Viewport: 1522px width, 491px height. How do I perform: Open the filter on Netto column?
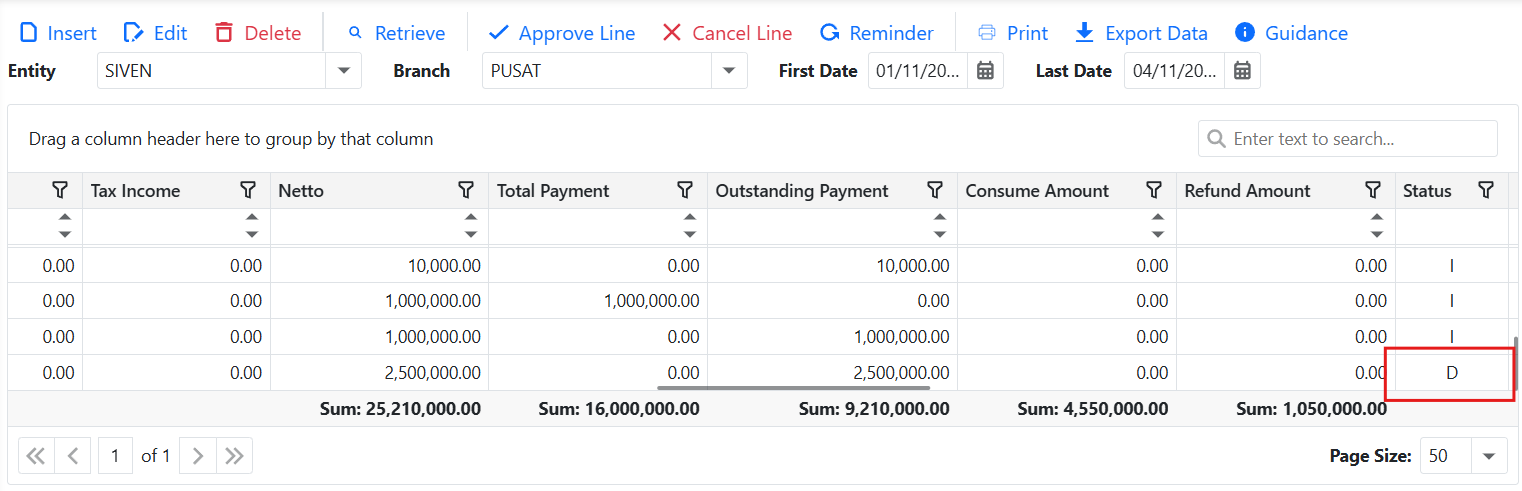coord(466,190)
